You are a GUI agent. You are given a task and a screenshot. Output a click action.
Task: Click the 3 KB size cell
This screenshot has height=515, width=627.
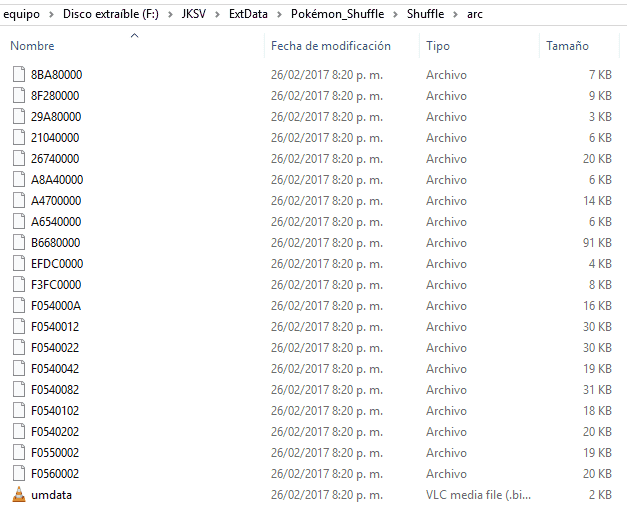tap(600, 117)
